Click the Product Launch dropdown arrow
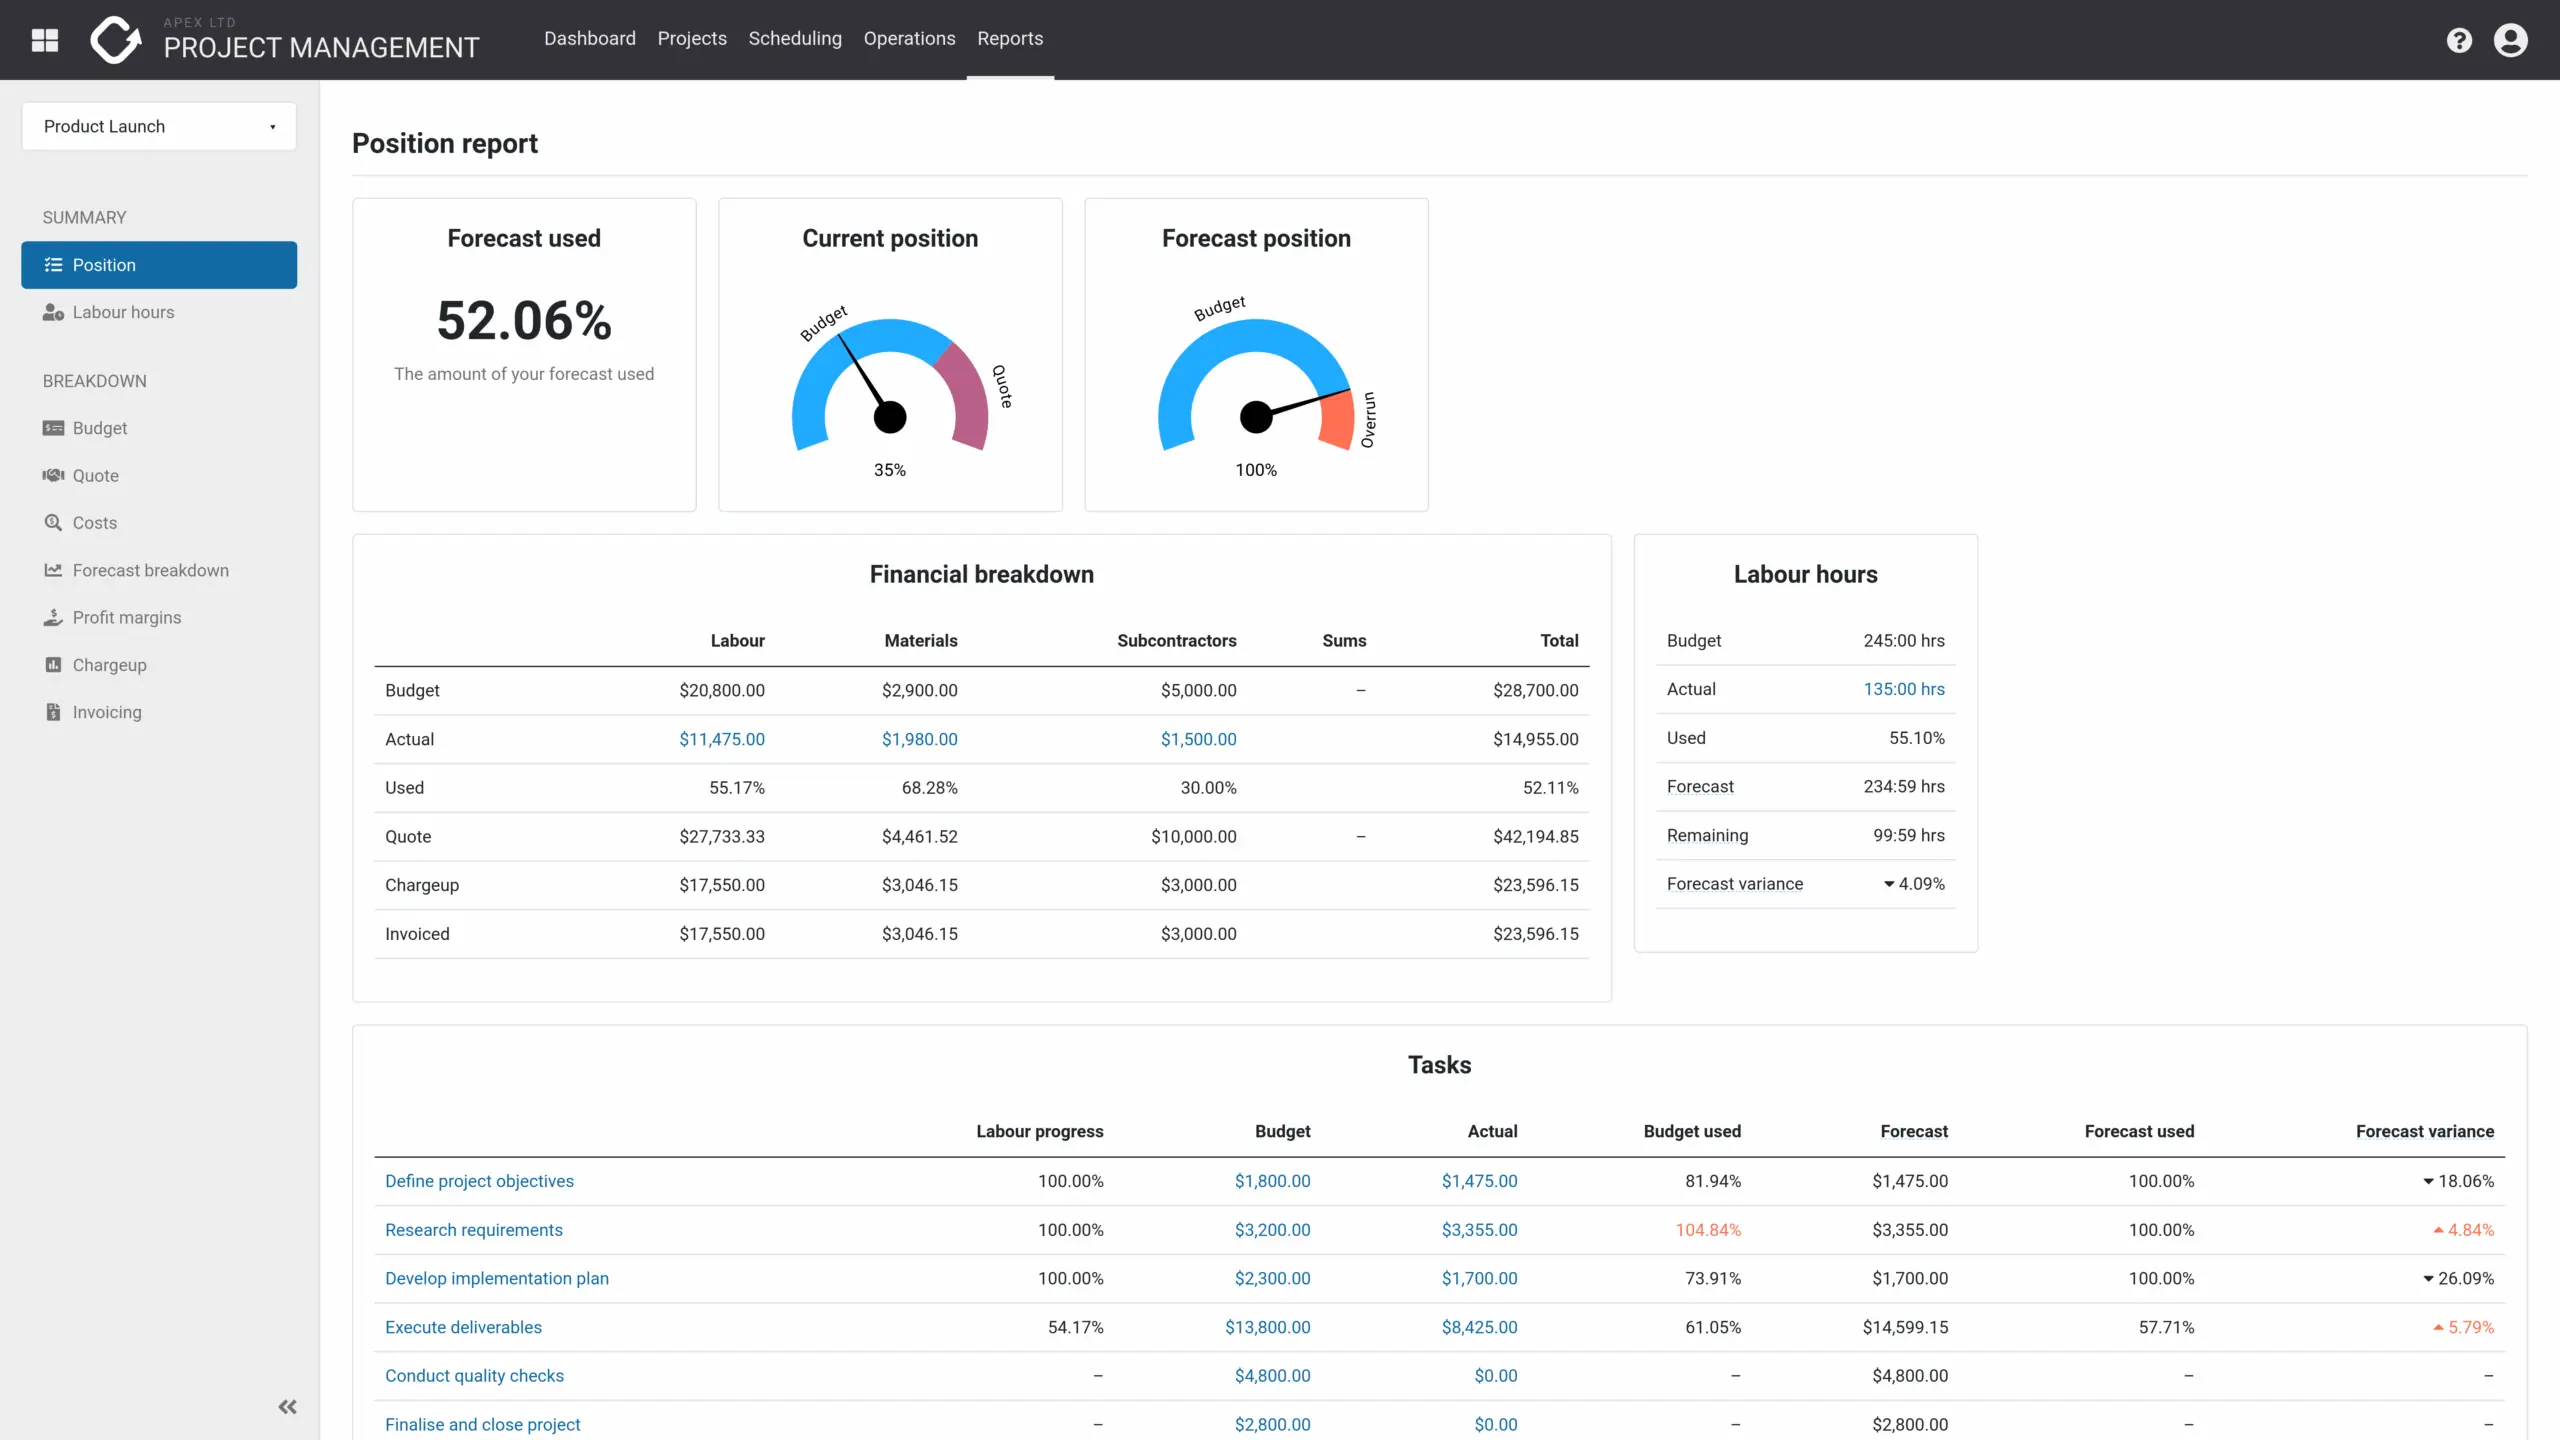The height and width of the screenshot is (1440, 2560). (272, 127)
